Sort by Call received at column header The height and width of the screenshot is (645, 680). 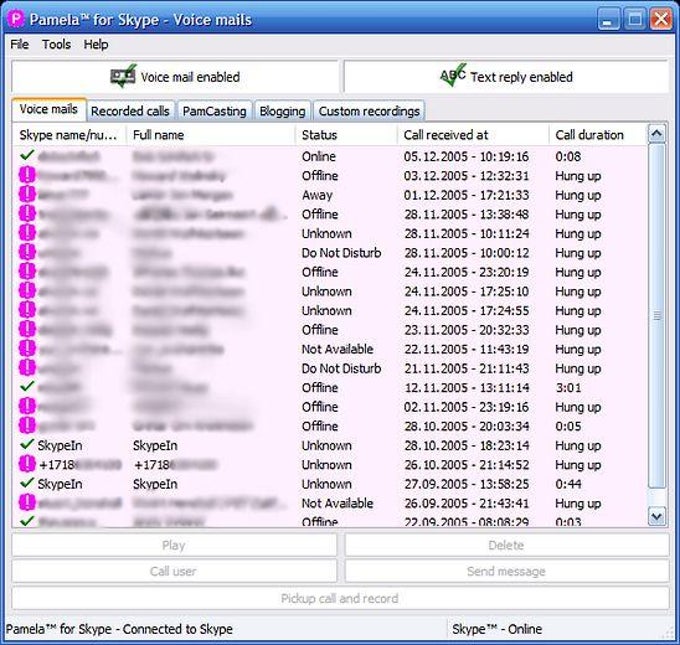[473, 135]
